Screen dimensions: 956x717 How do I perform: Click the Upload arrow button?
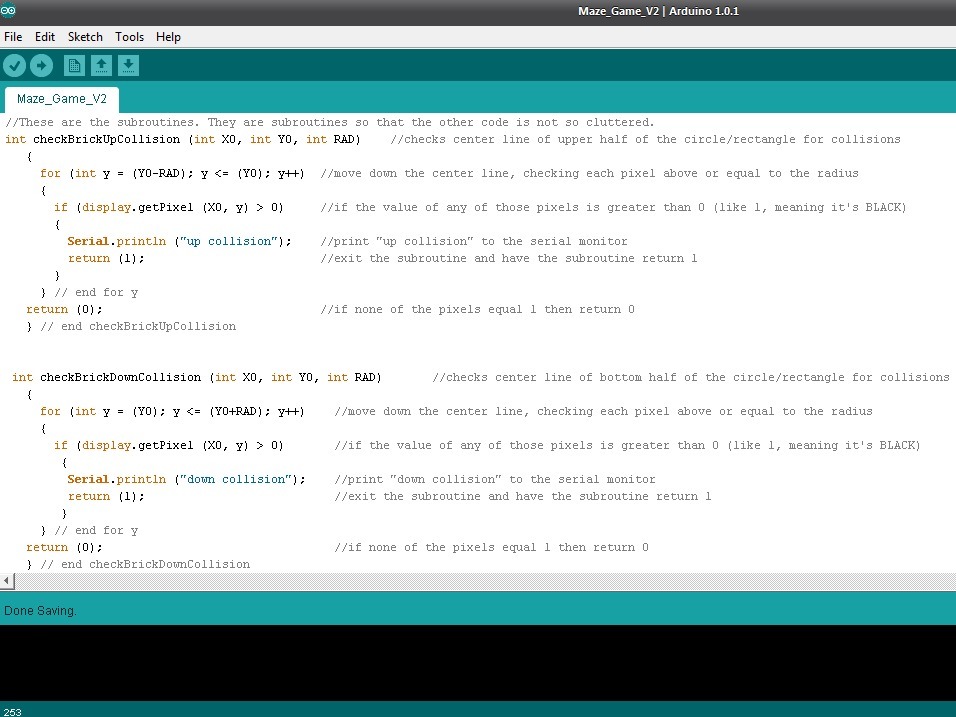tap(41, 65)
